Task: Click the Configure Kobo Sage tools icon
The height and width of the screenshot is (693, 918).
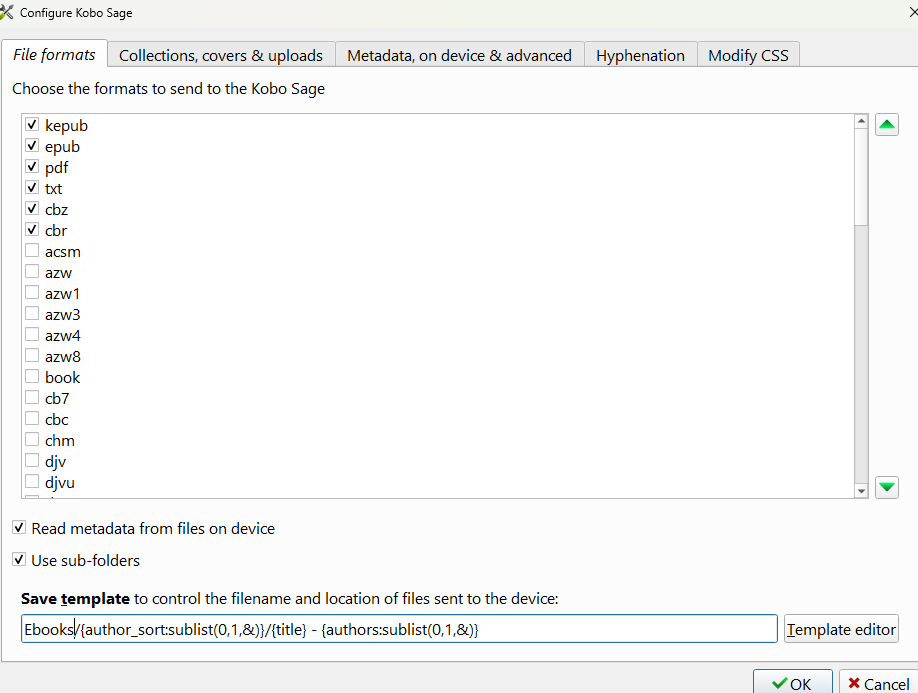Action: pos(6,12)
